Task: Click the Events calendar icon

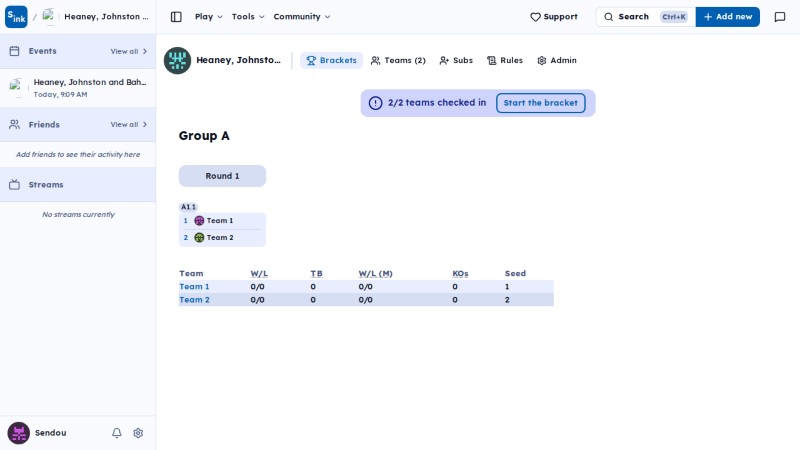Action: pyautogui.click(x=14, y=51)
